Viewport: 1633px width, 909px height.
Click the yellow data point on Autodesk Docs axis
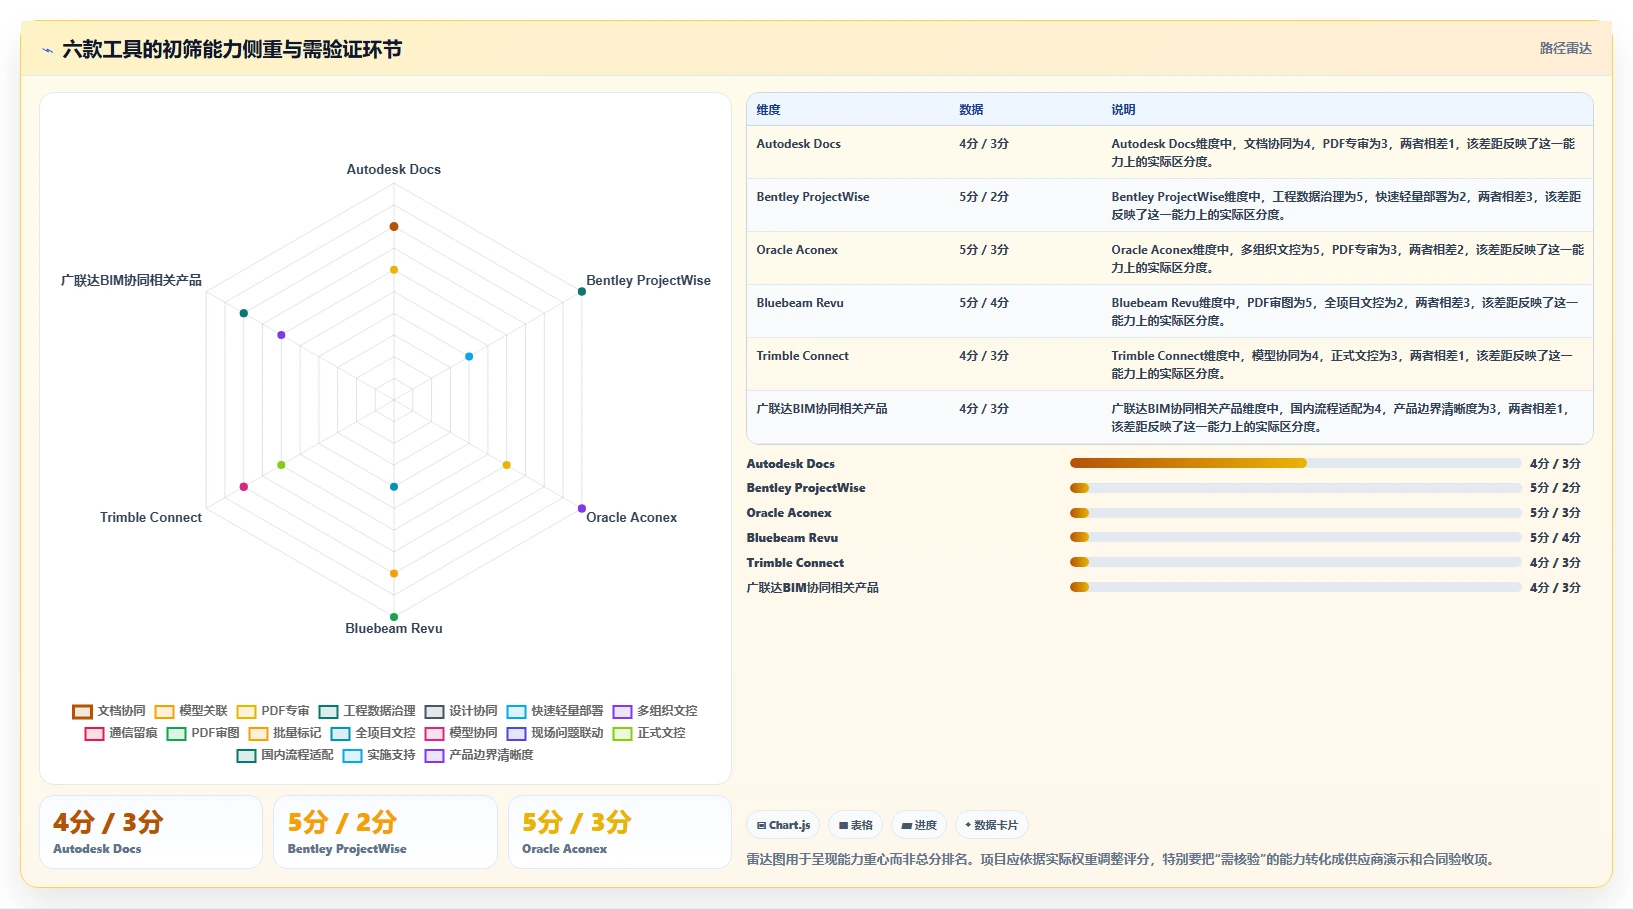coord(394,270)
